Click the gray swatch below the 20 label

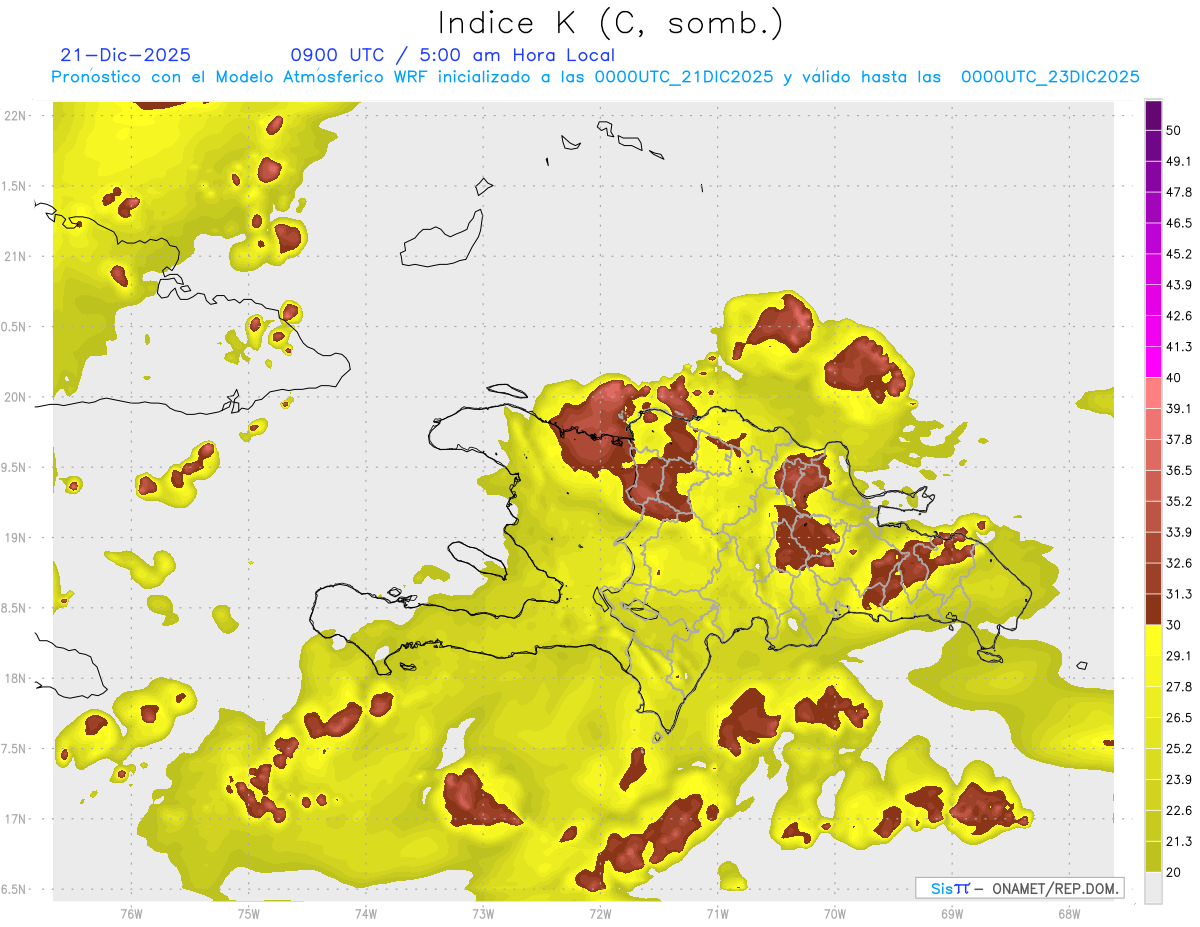click(x=1153, y=887)
